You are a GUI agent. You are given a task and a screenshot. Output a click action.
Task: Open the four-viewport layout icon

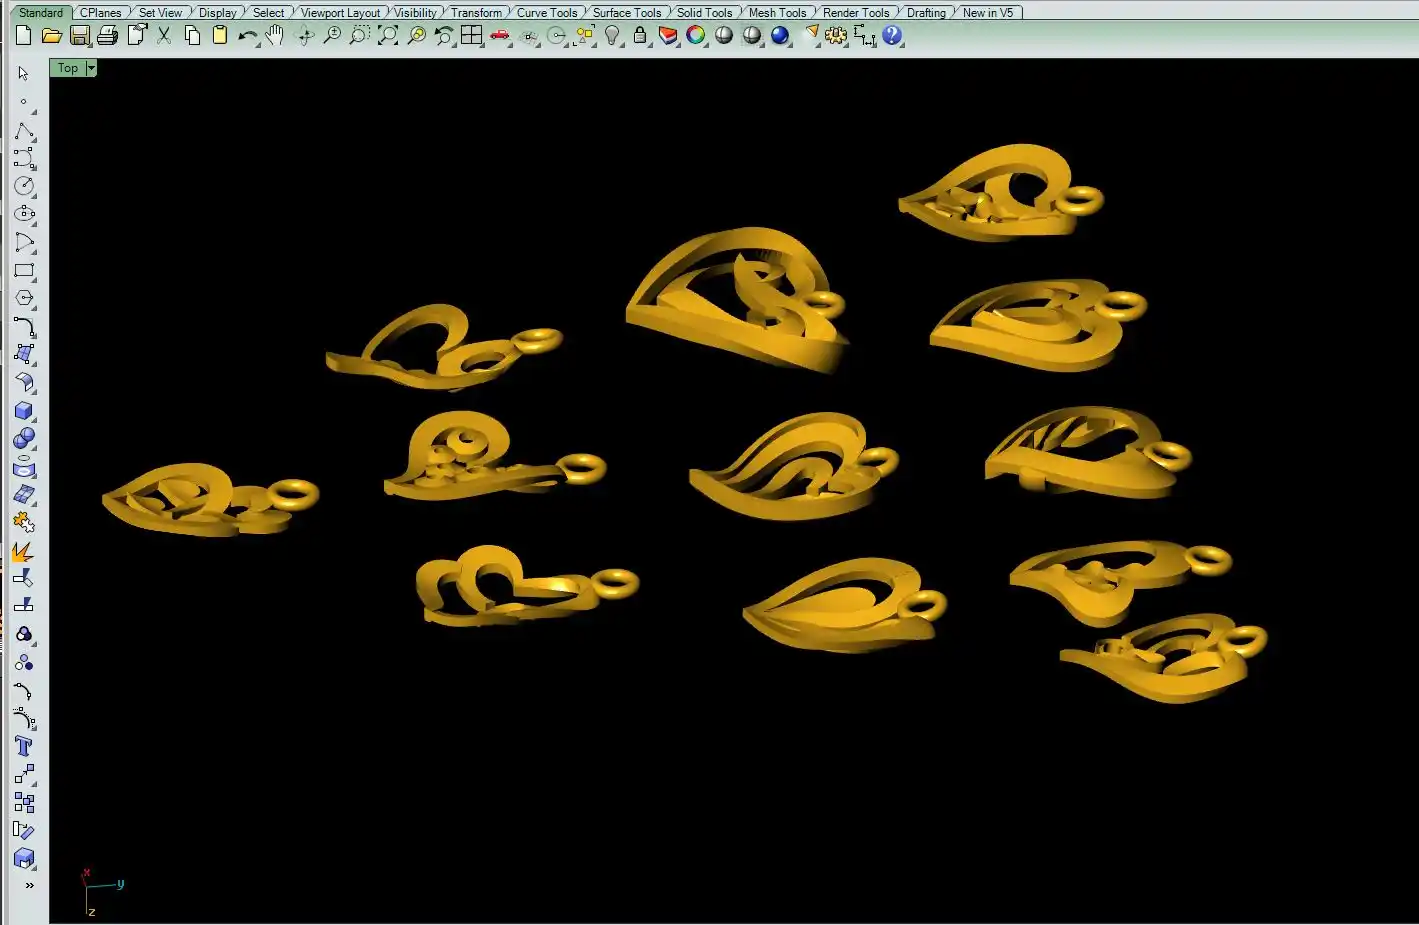[x=471, y=36]
